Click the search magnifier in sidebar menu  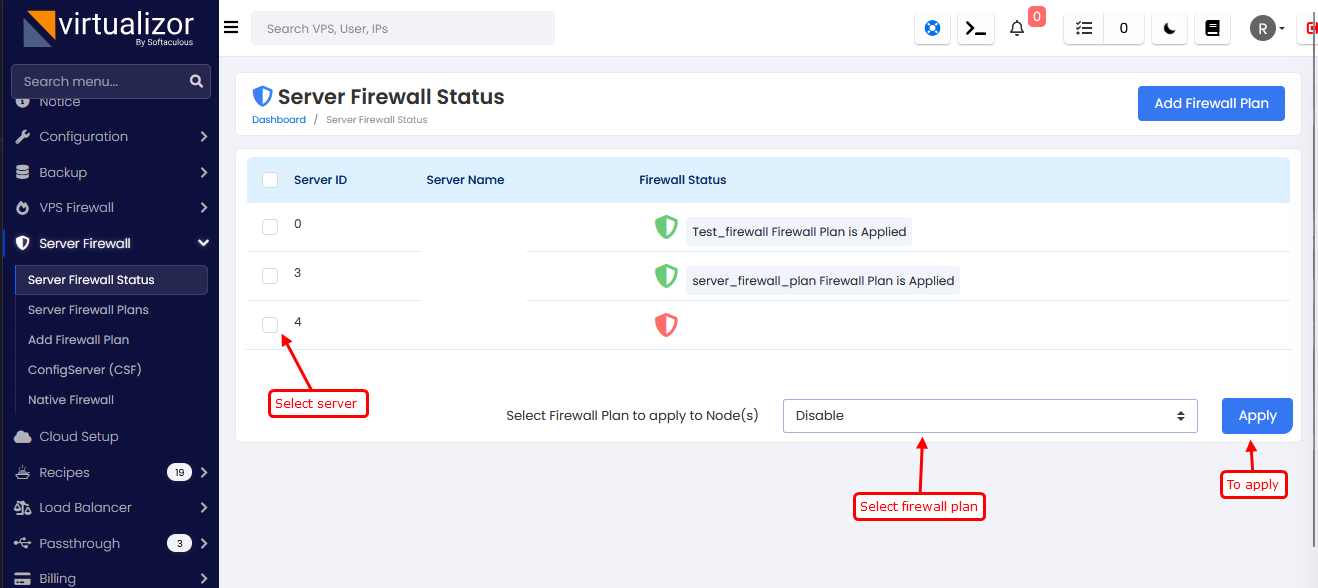196,82
